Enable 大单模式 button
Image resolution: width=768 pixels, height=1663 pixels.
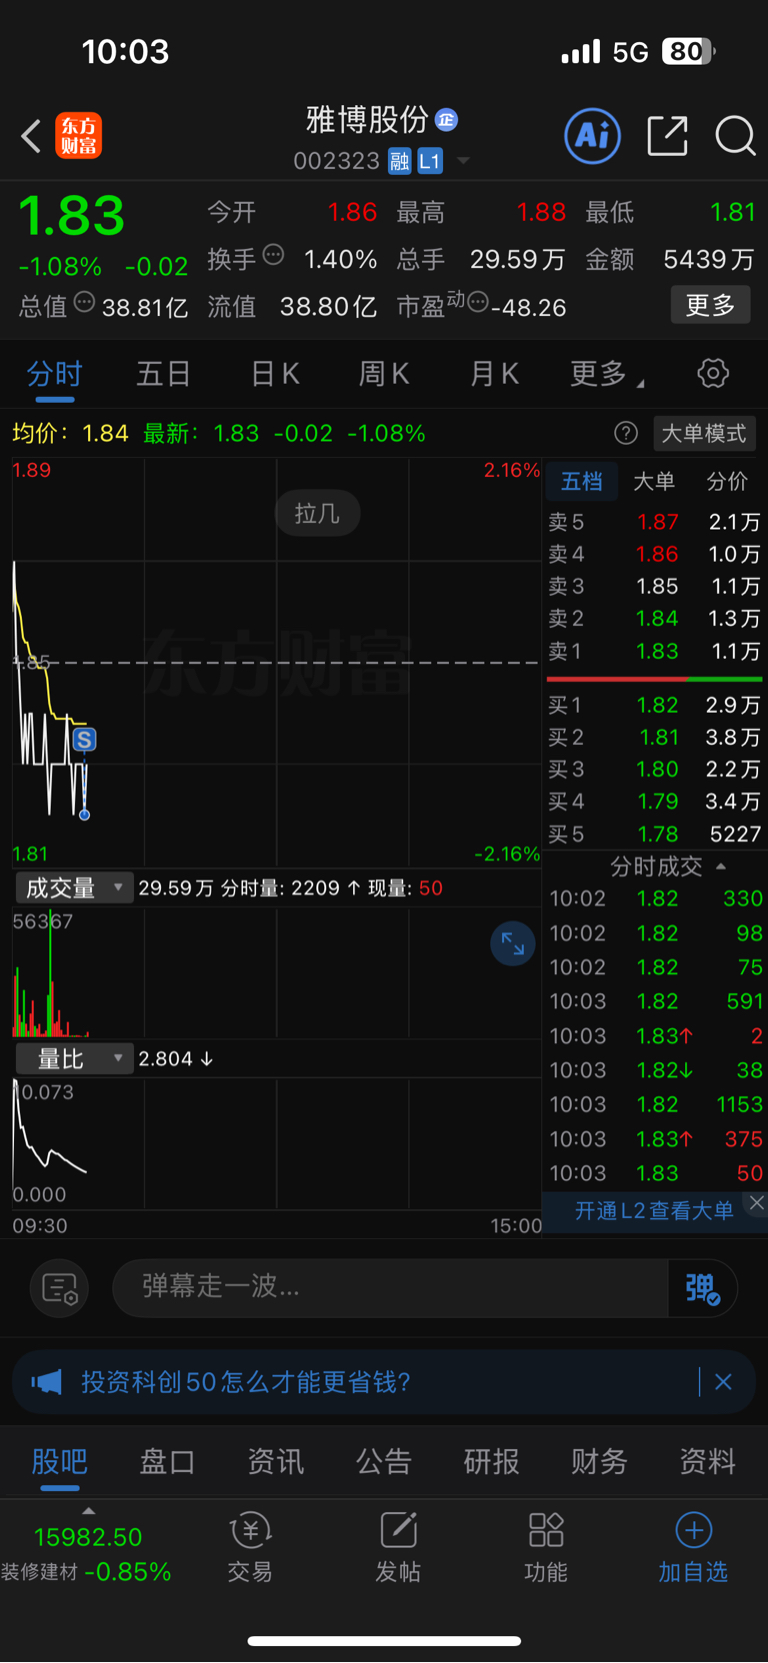704,433
